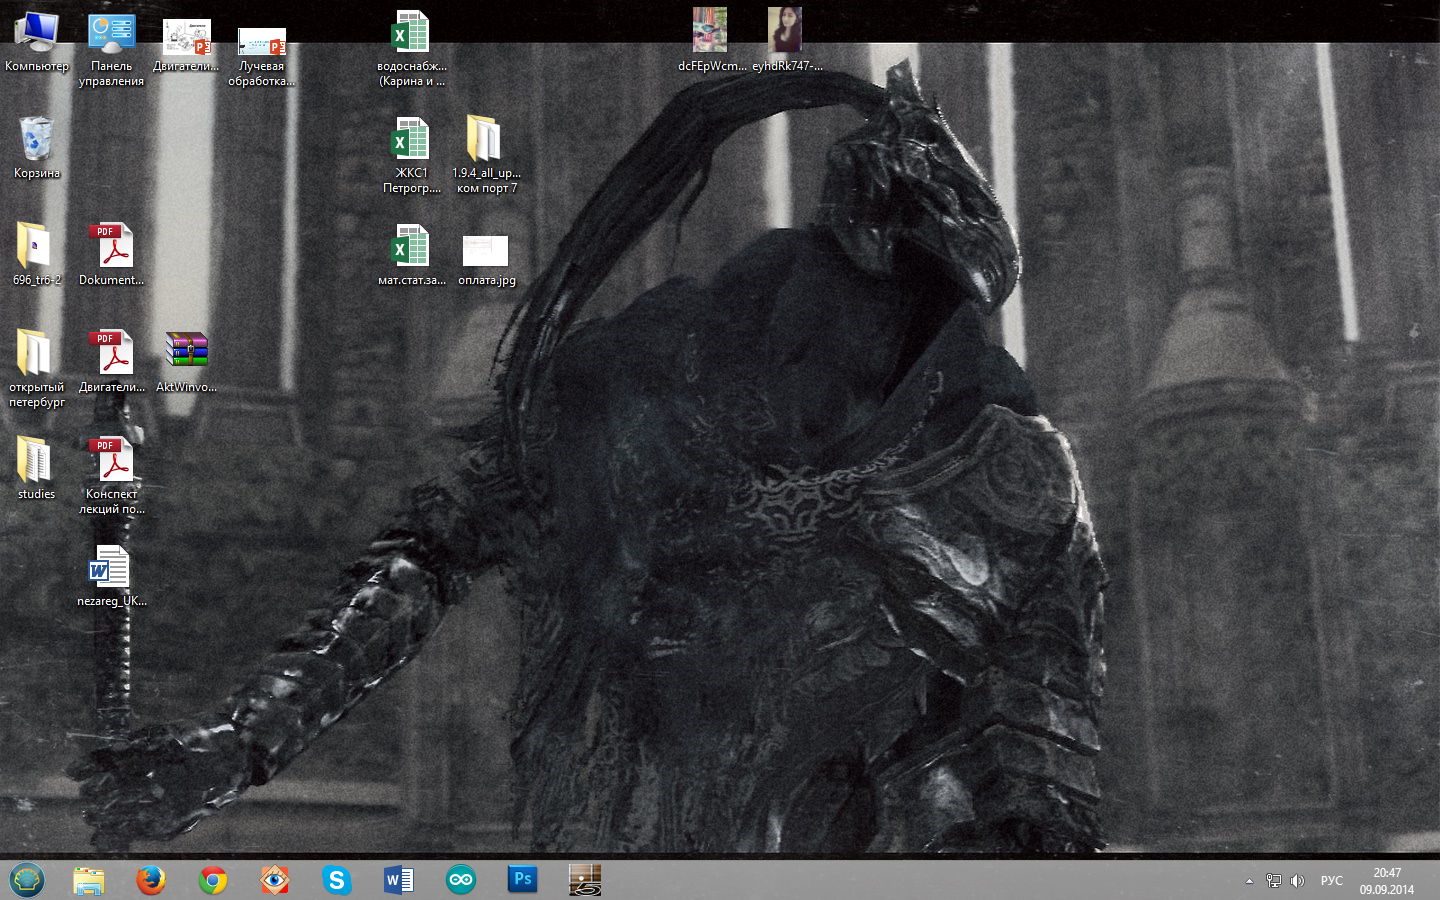
Task: Select the водоснабж... Excel file
Action: pos(411,50)
